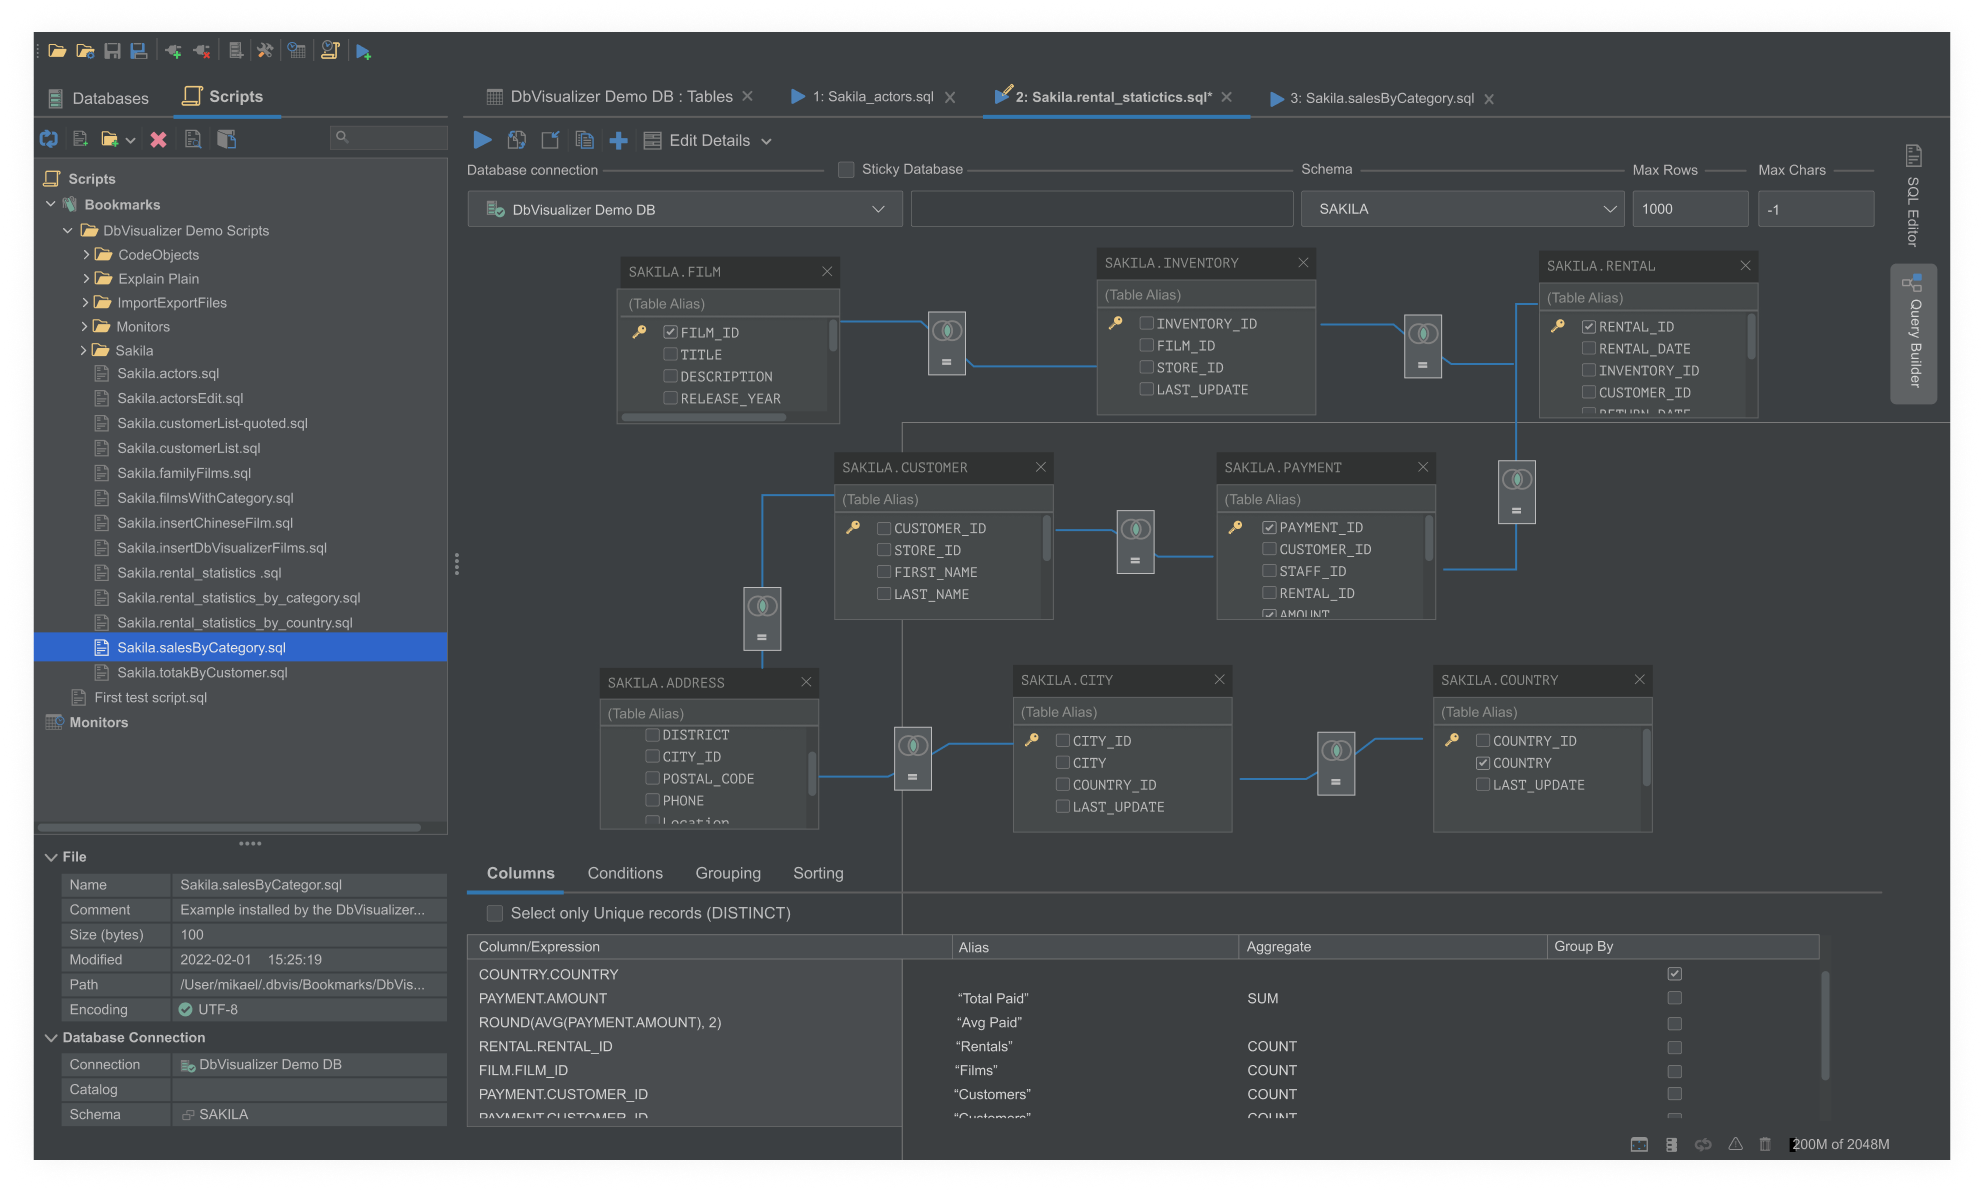Click the blue plus icon in the editor toolbar
Image resolution: width=1982 pixels, height=1192 pixels.
click(619, 140)
